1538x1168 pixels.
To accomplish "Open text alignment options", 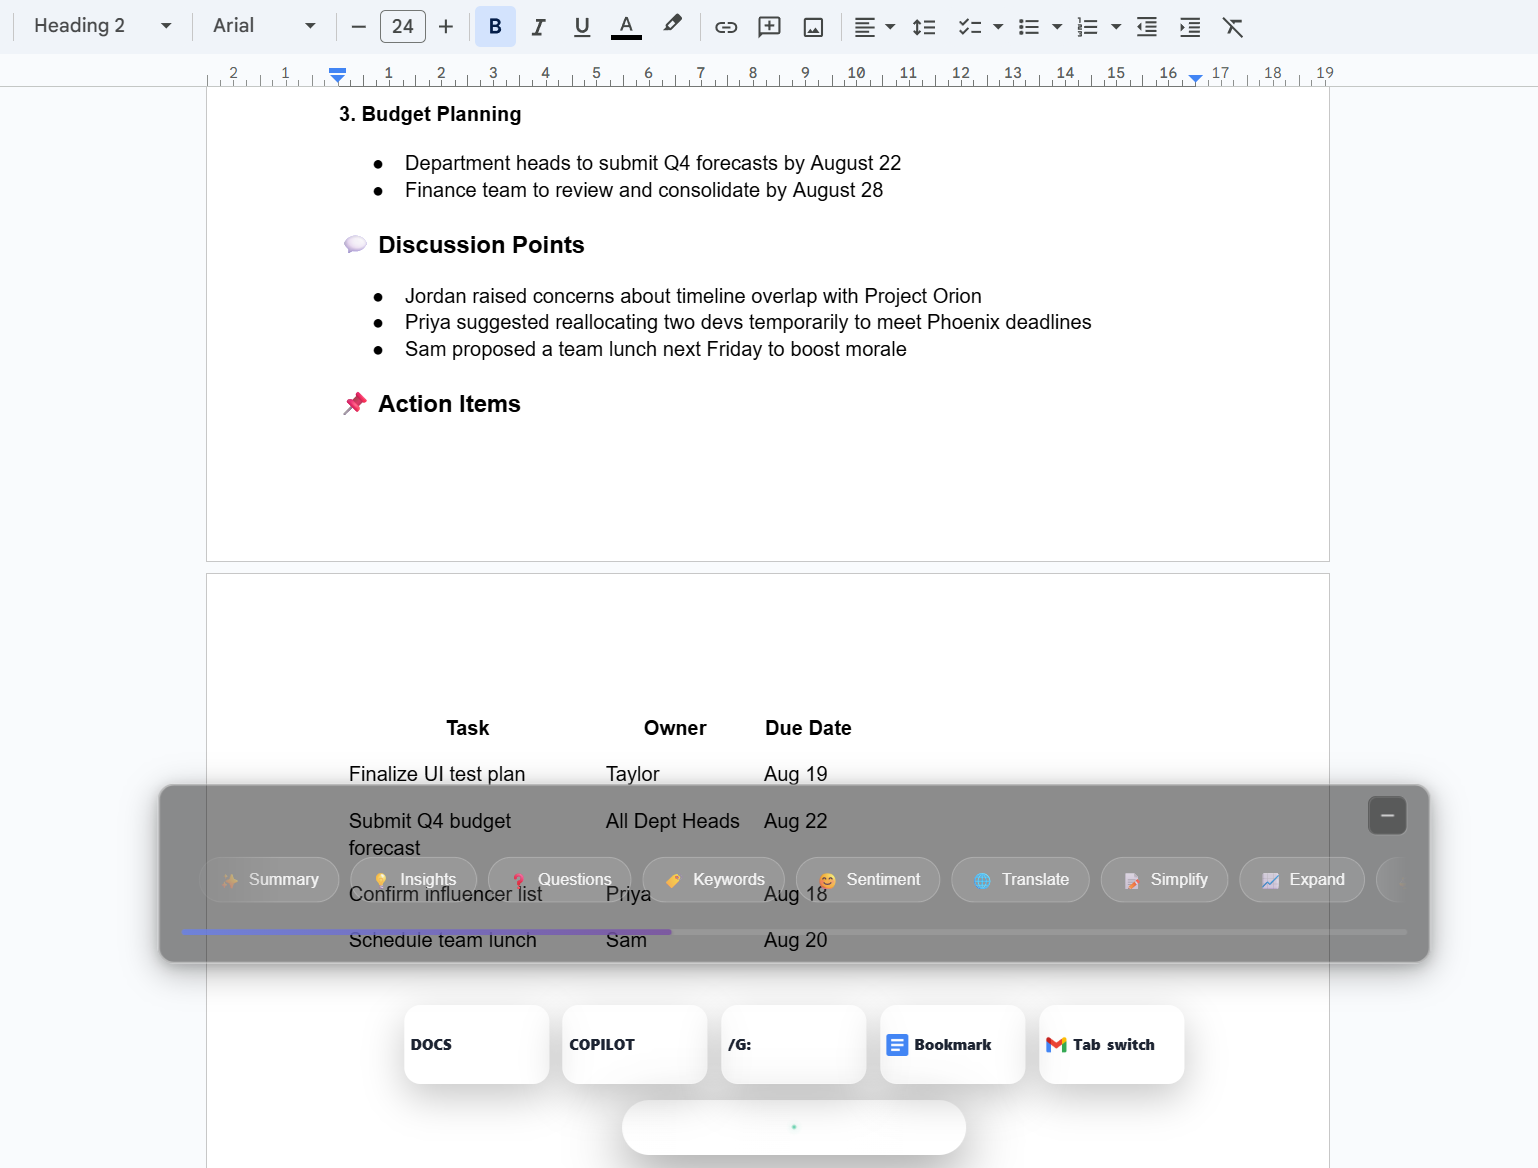I will tap(874, 27).
